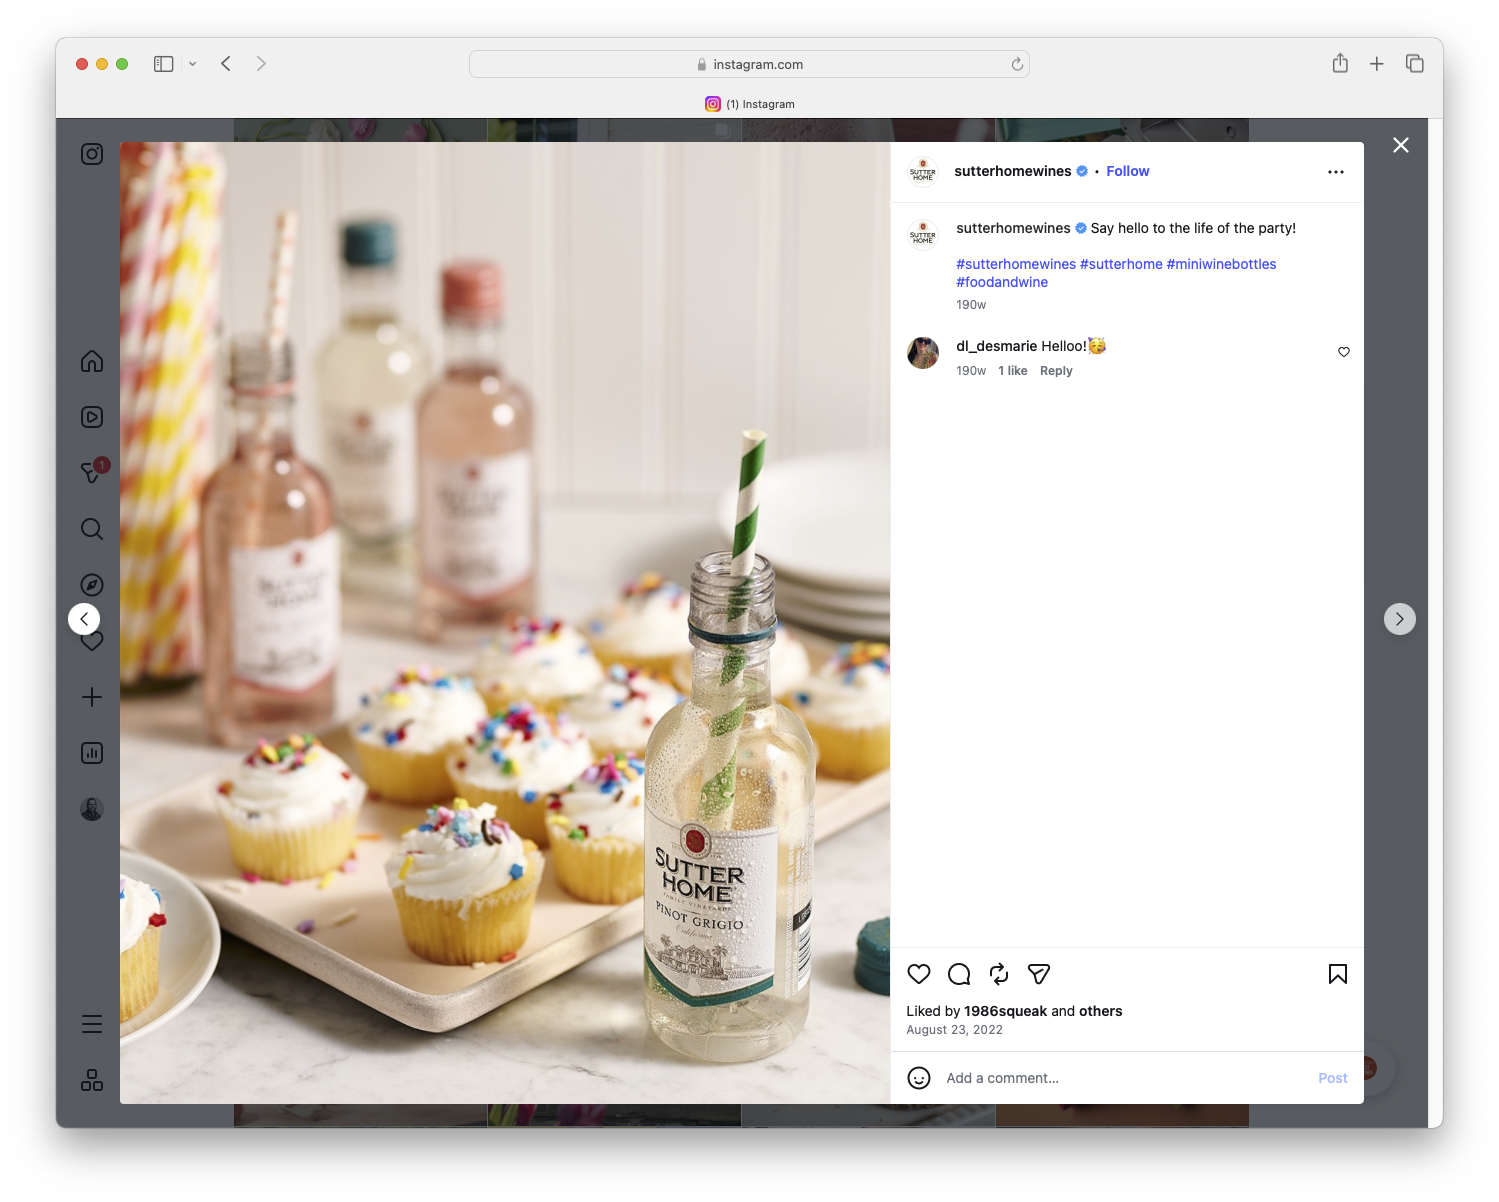Image resolution: width=1499 pixels, height=1202 pixels.
Task: Open comment bubble icon under post
Action: pos(959,974)
